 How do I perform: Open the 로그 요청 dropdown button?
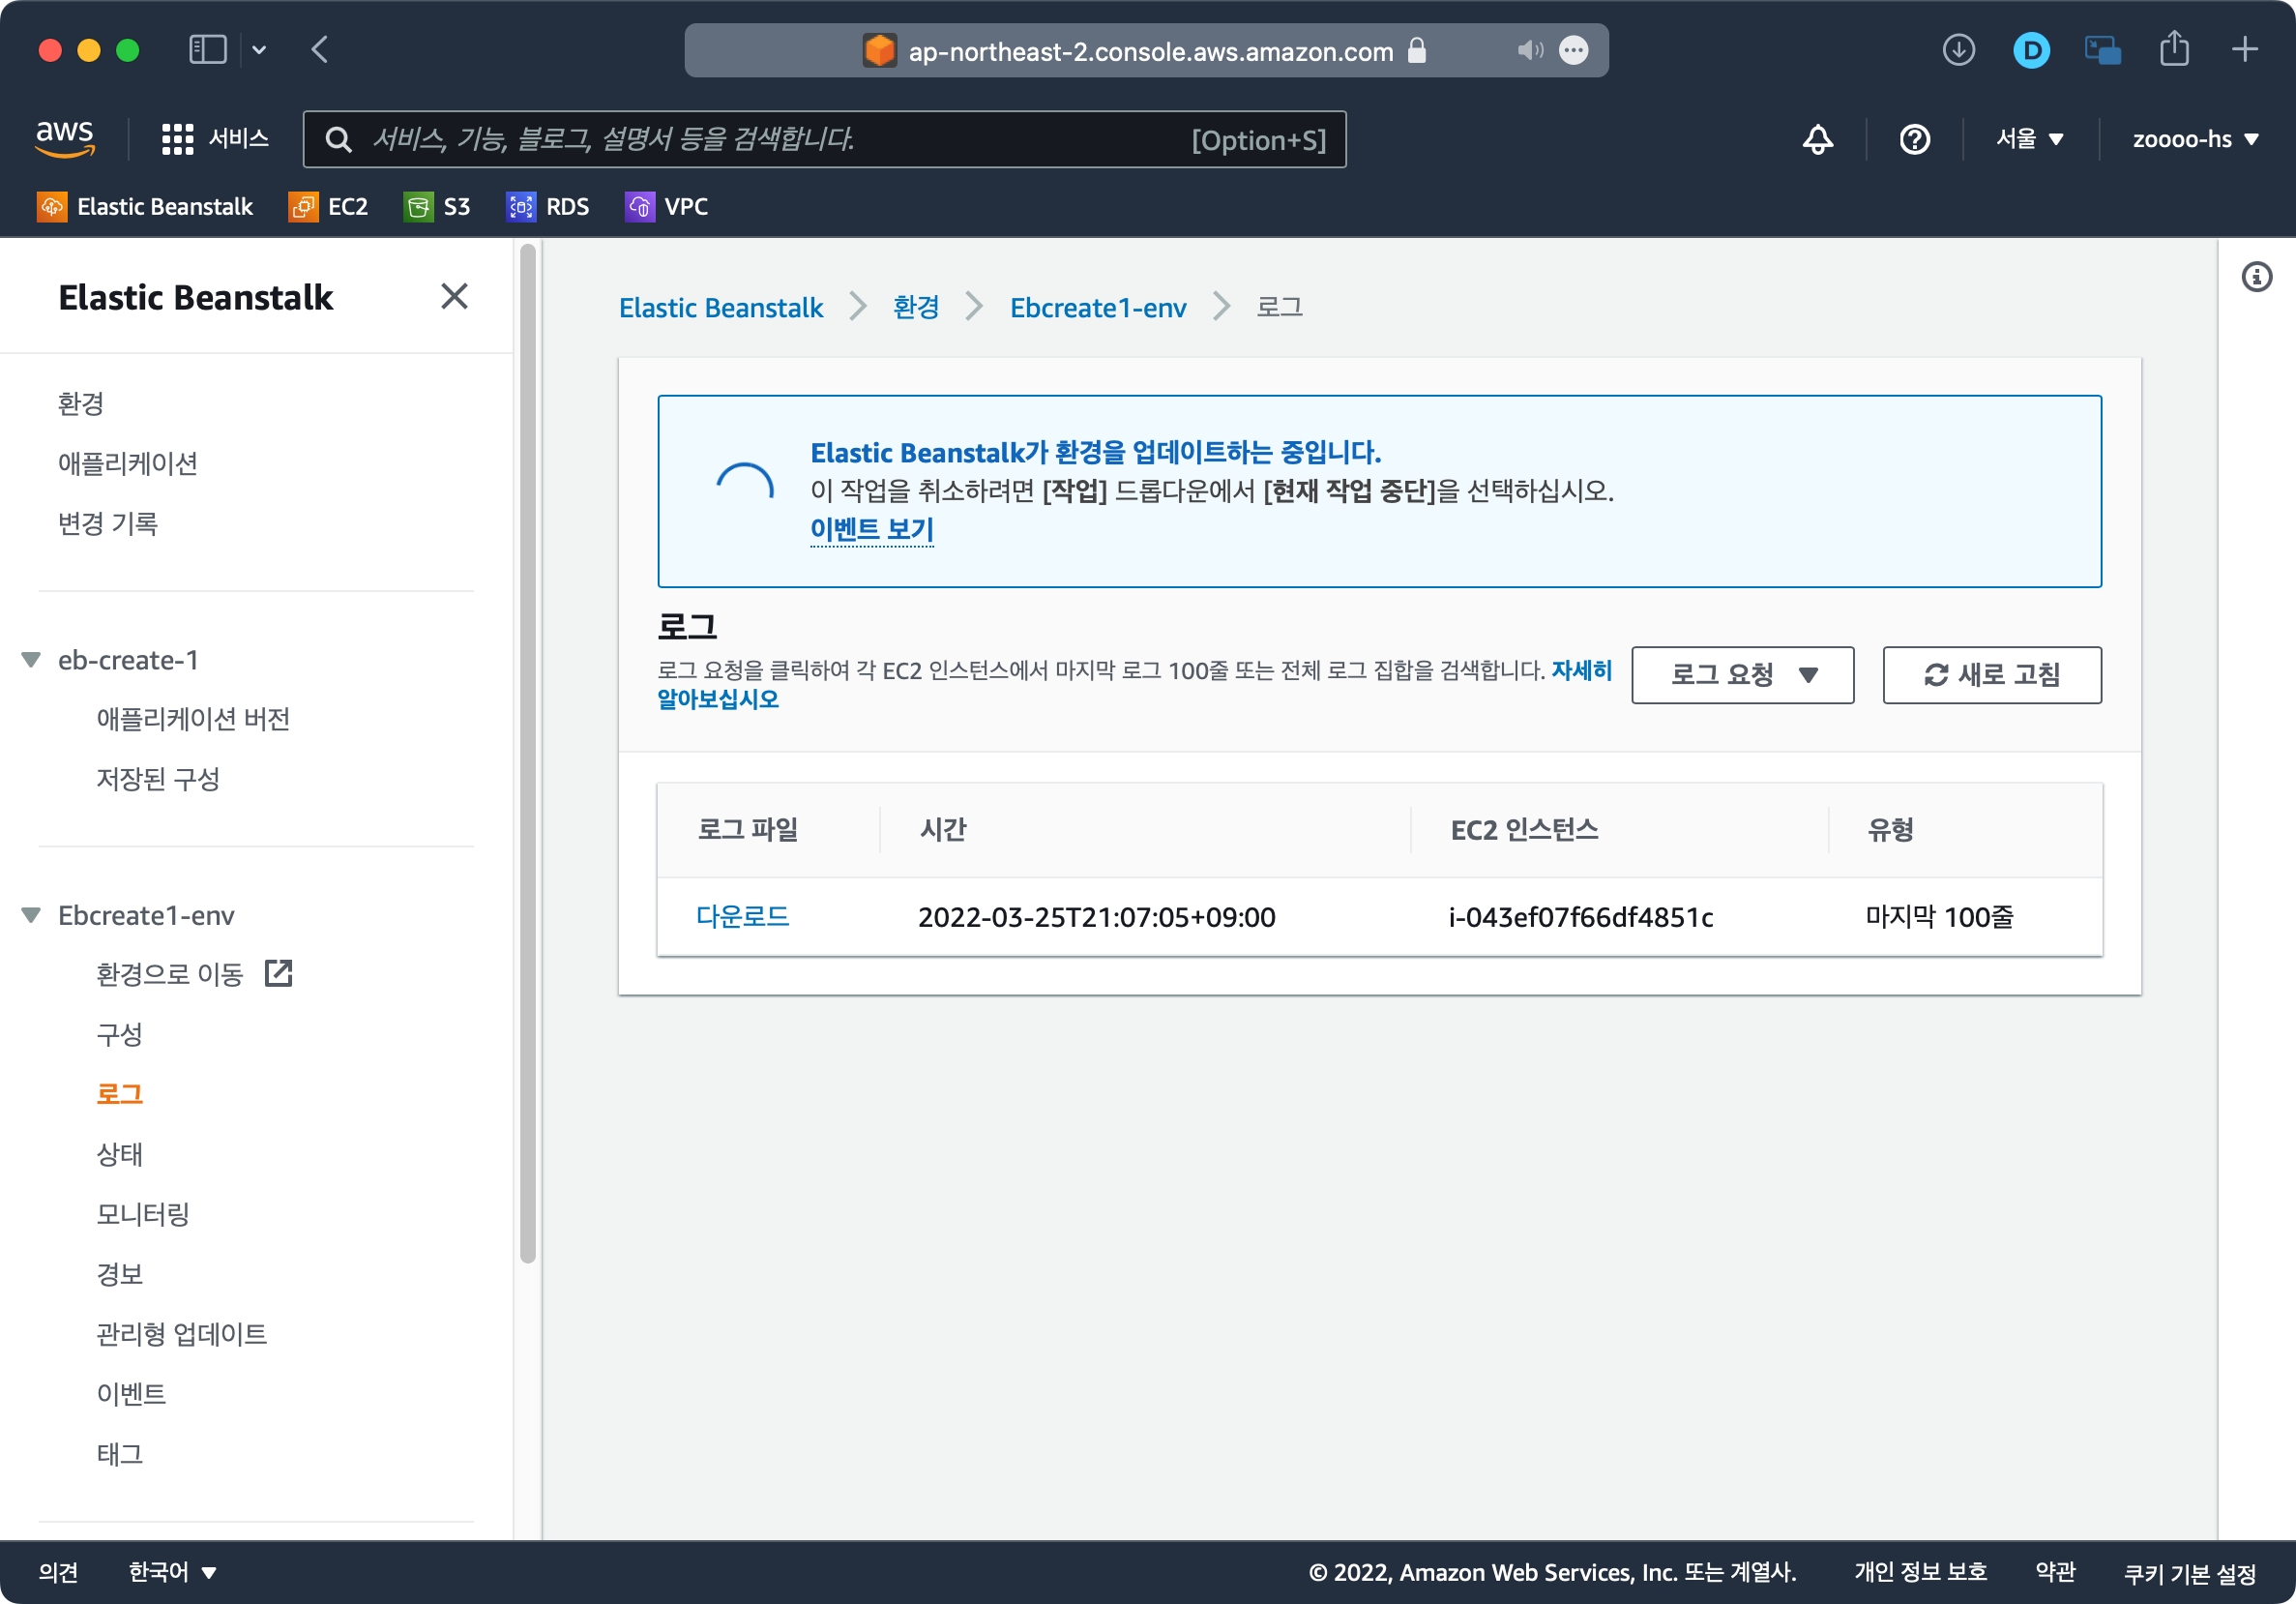[x=1742, y=675]
